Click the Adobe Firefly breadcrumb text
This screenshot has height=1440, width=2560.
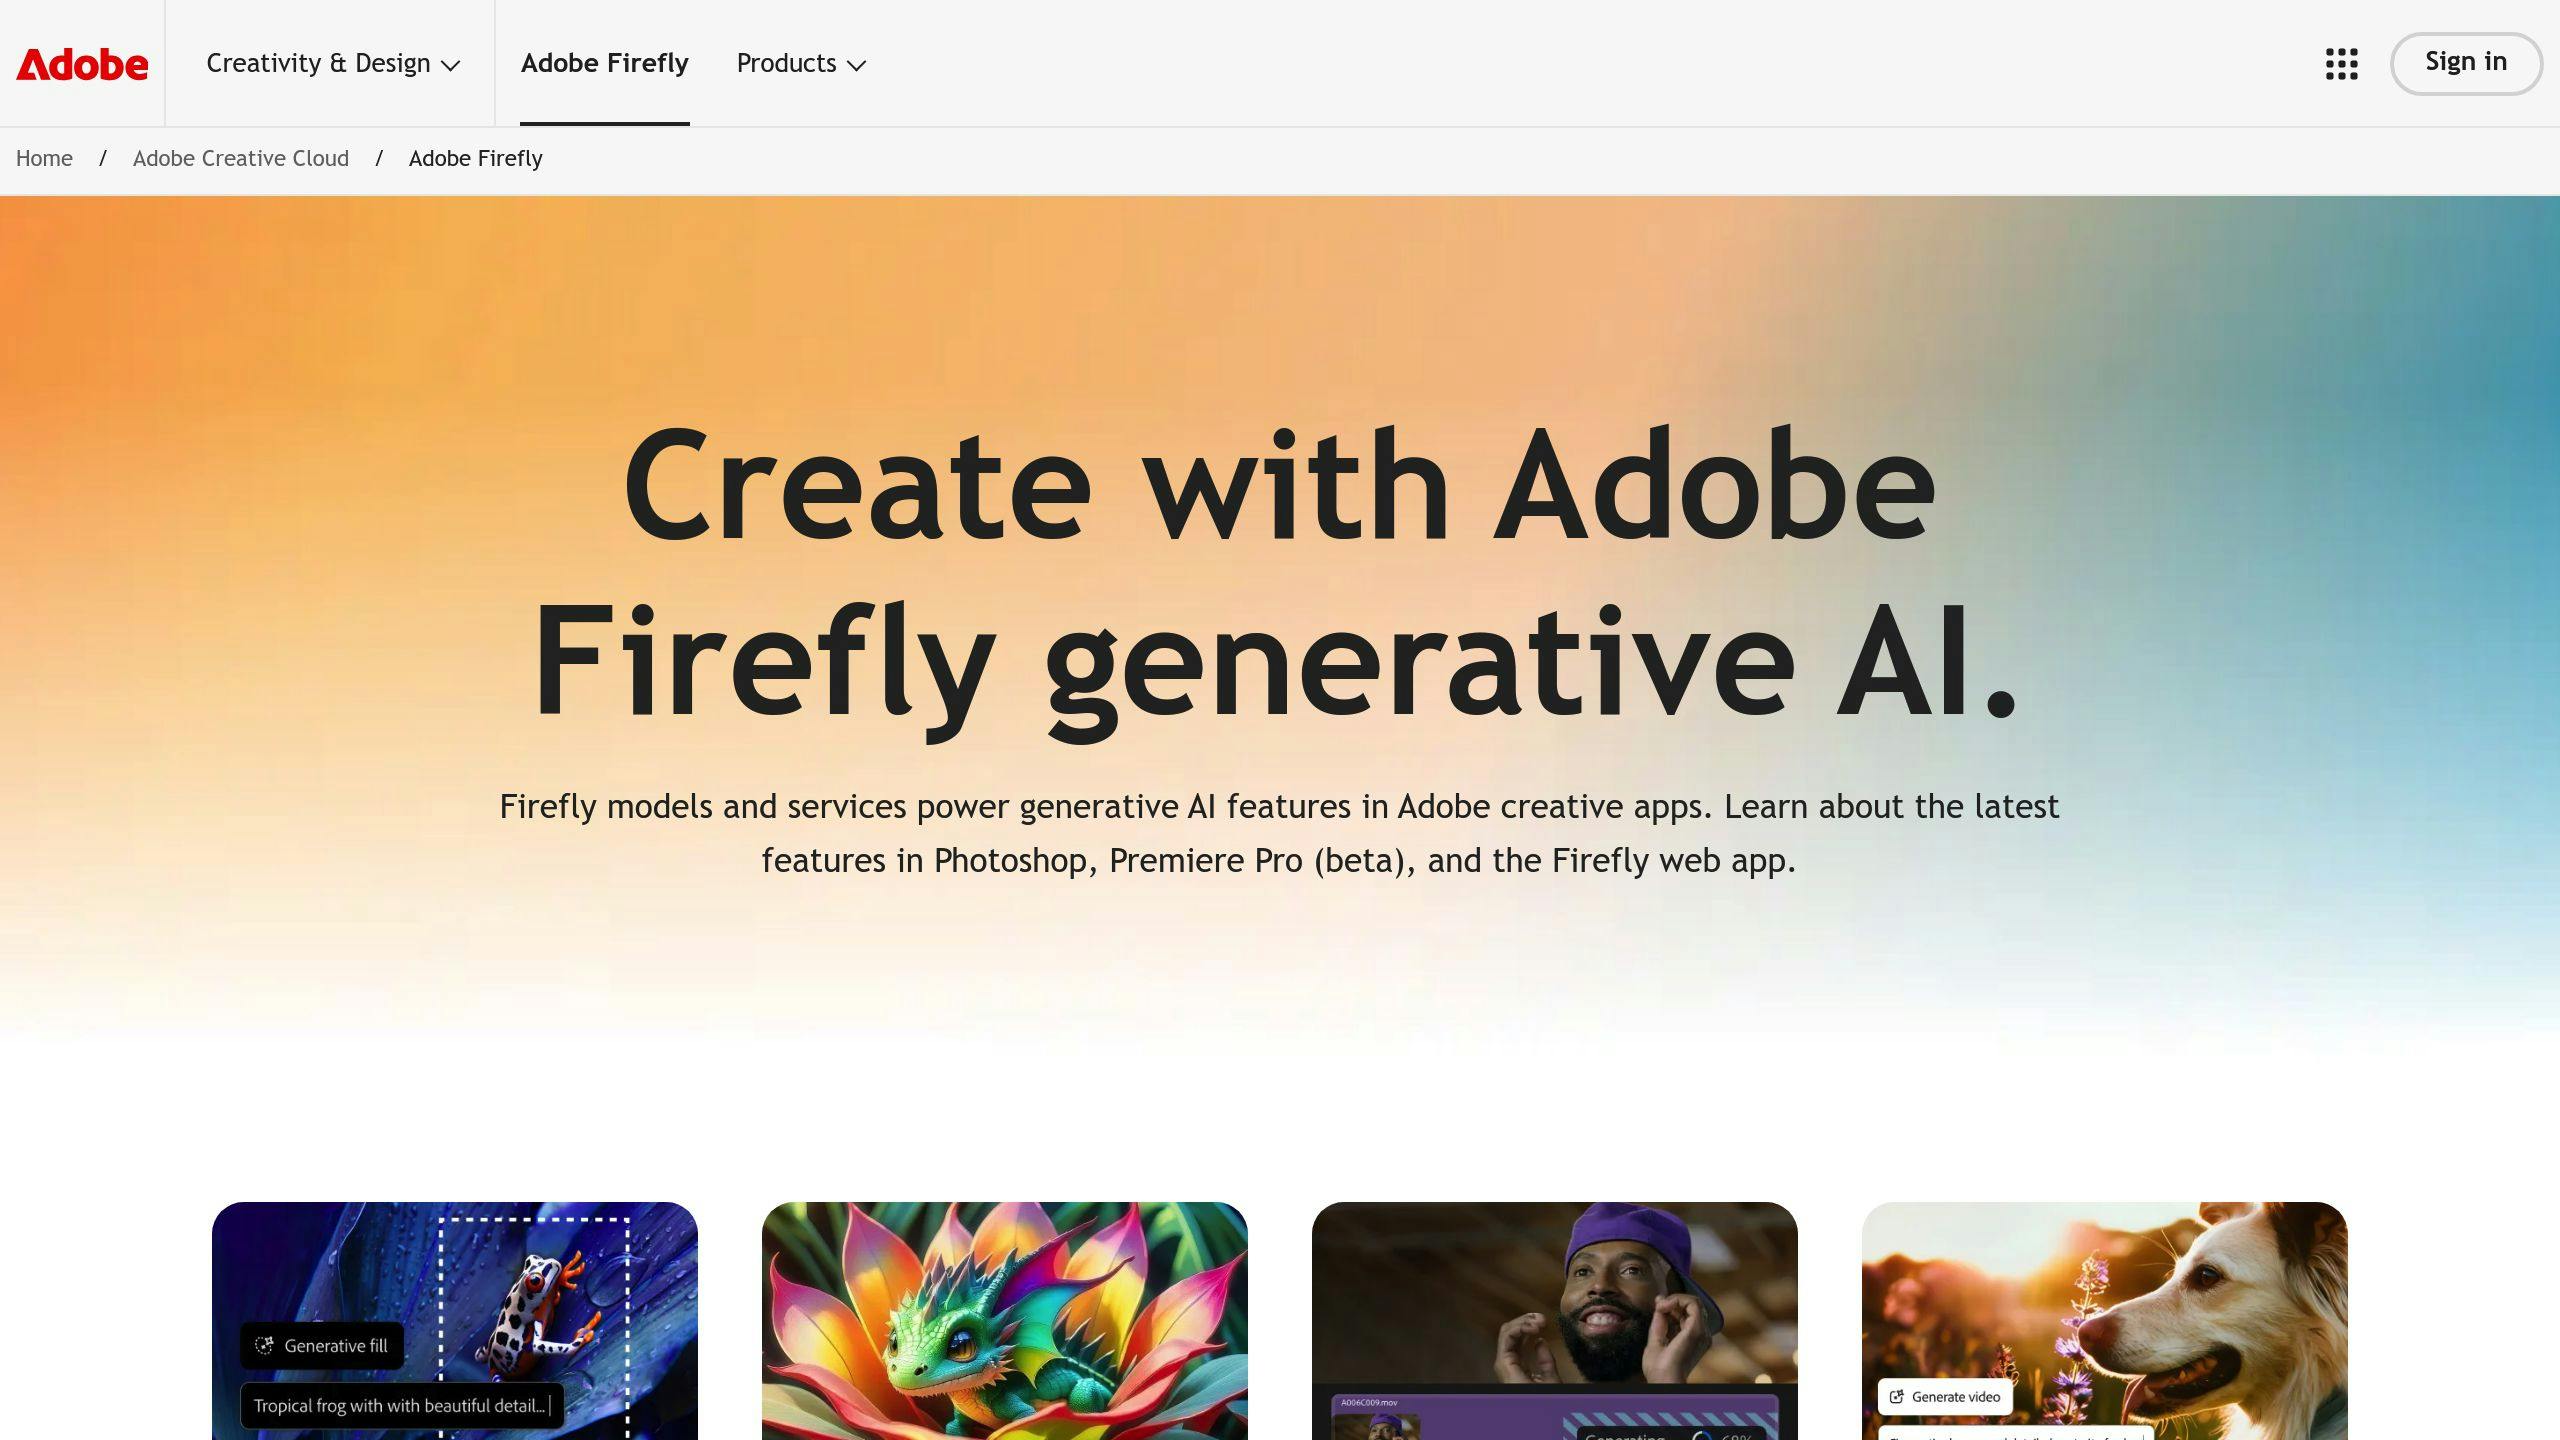[x=476, y=159]
